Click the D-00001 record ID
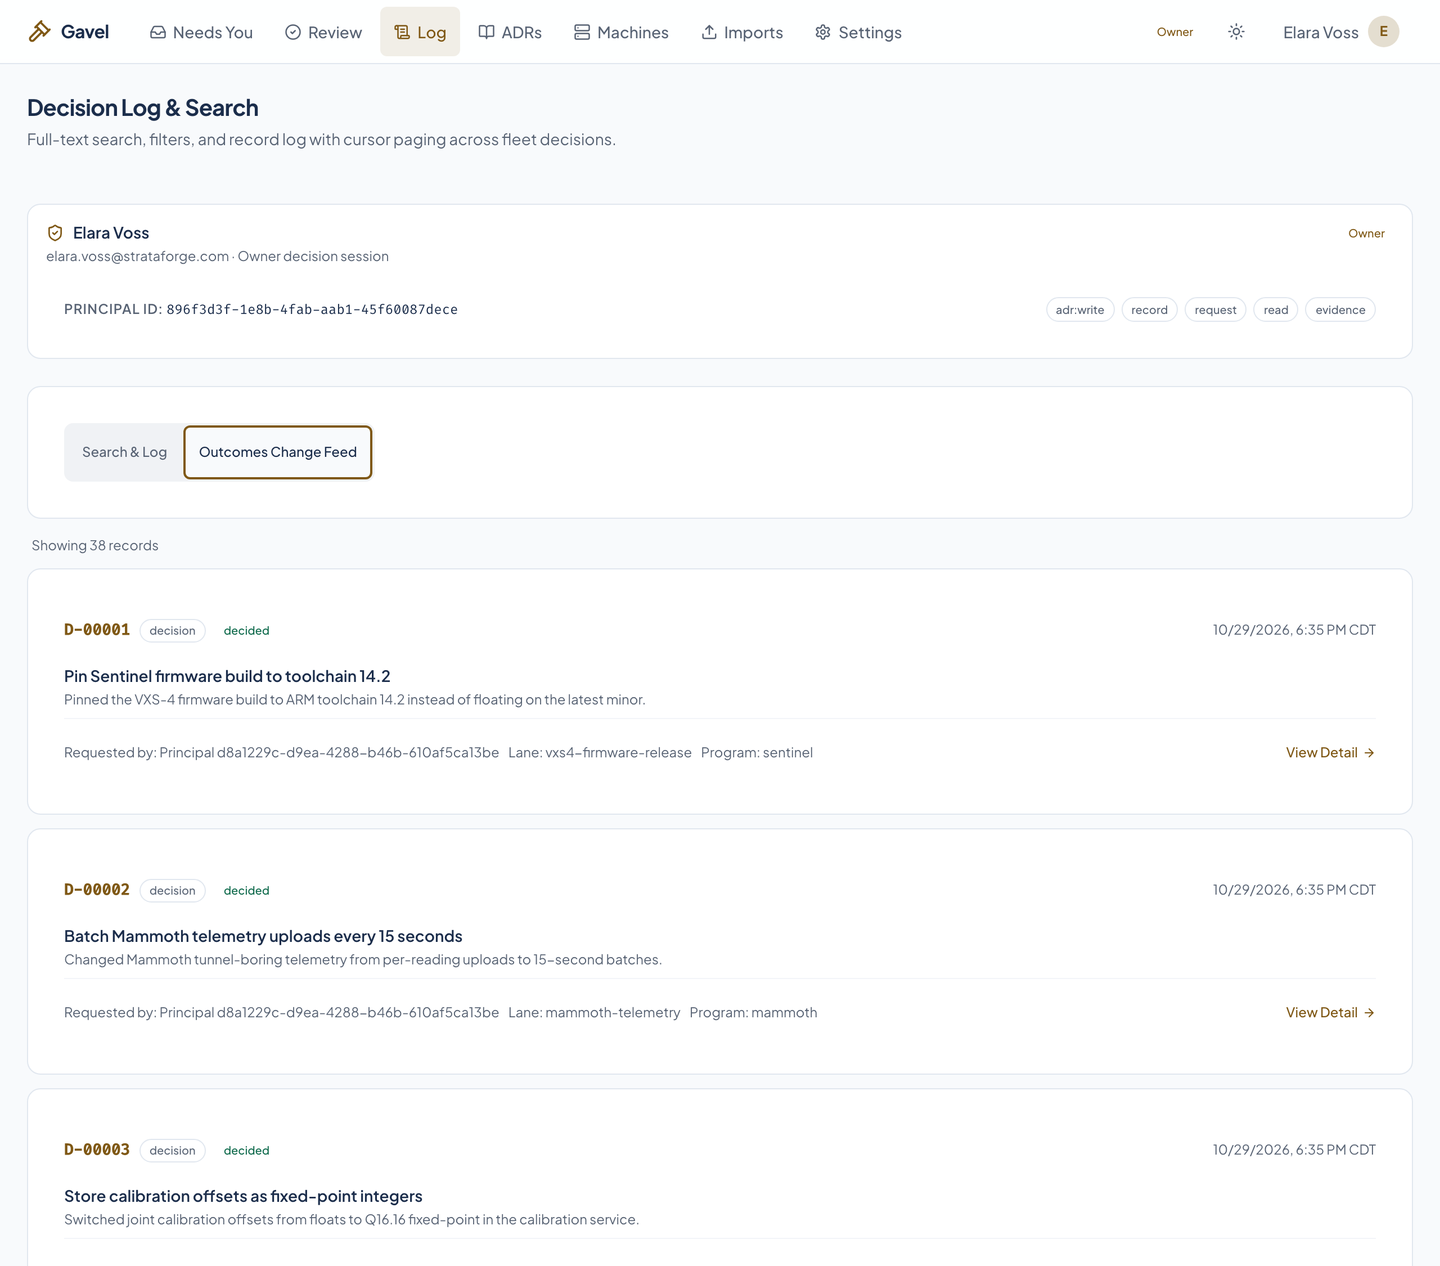 [x=97, y=630]
